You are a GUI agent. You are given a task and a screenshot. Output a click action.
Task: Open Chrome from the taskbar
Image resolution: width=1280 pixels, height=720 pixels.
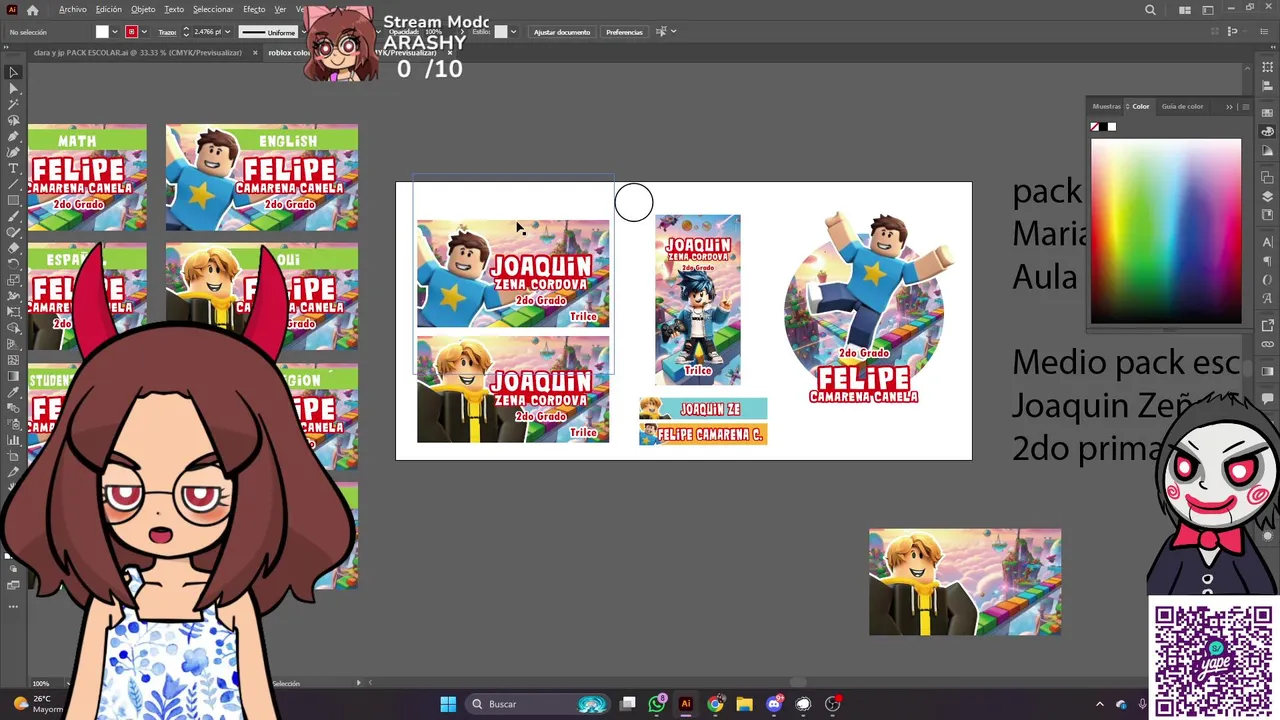(x=715, y=704)
